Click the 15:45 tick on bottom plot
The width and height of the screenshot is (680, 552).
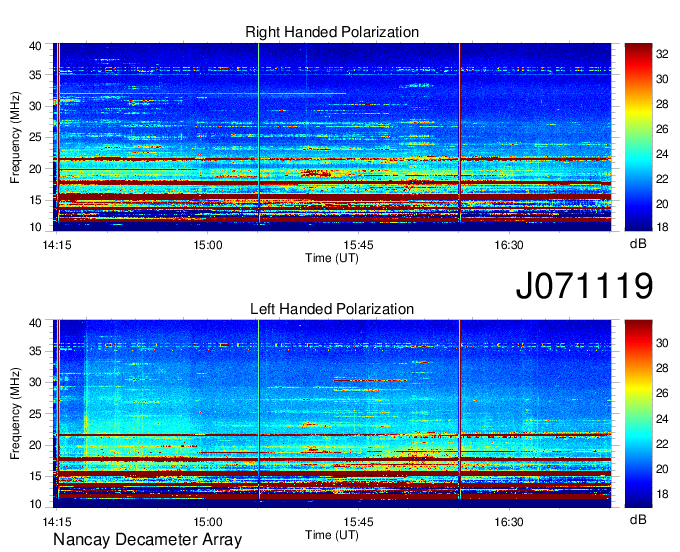(358, 522)
